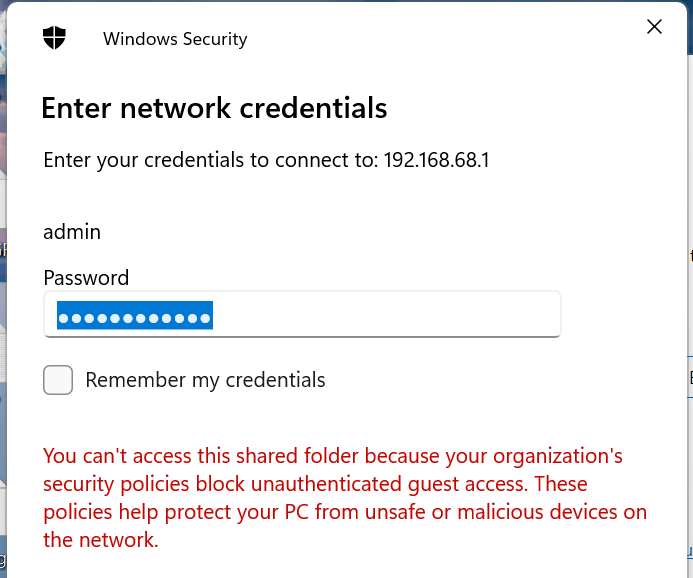Close the Windows Security dialog
Screen dimensions: 693x578
point(655,27)
